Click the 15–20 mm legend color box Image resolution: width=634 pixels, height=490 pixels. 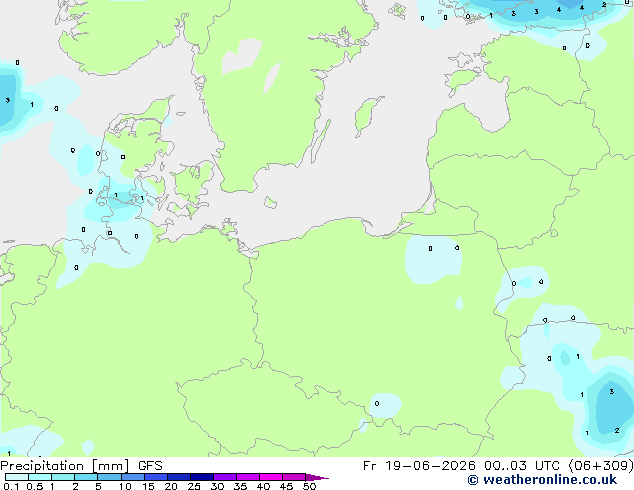(x=155, y=477)
